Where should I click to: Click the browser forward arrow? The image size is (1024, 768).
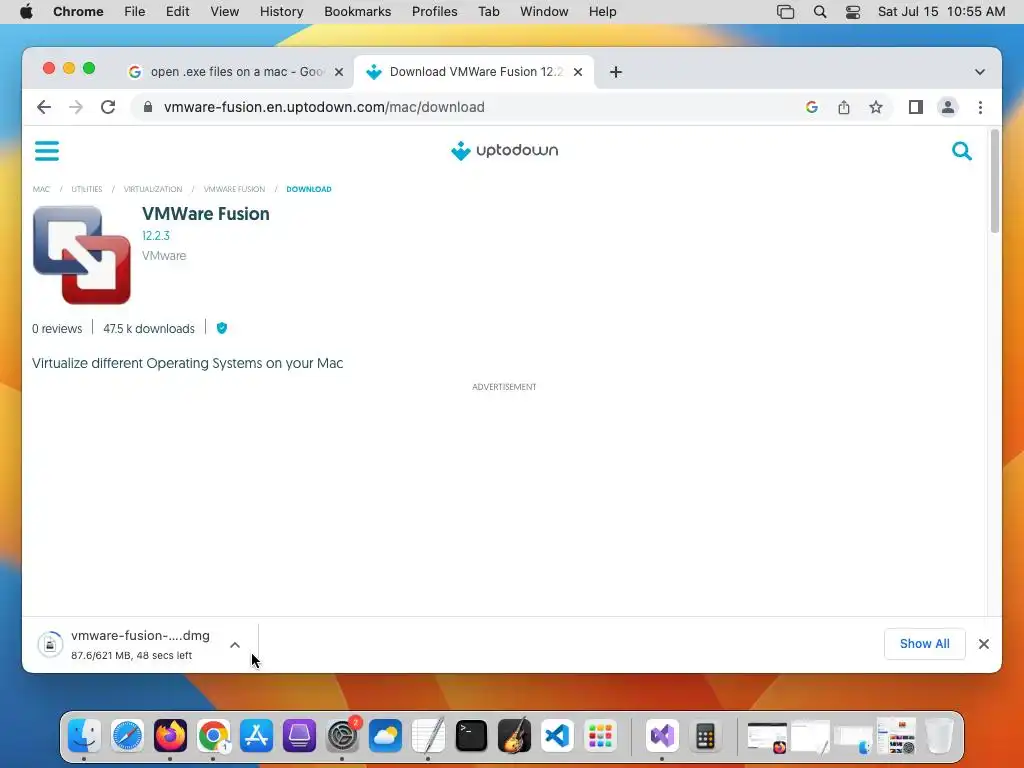(76, 107)
